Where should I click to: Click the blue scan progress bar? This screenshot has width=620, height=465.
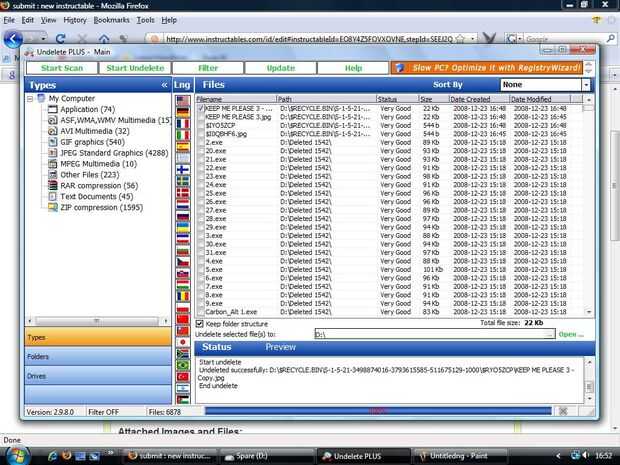378,411
